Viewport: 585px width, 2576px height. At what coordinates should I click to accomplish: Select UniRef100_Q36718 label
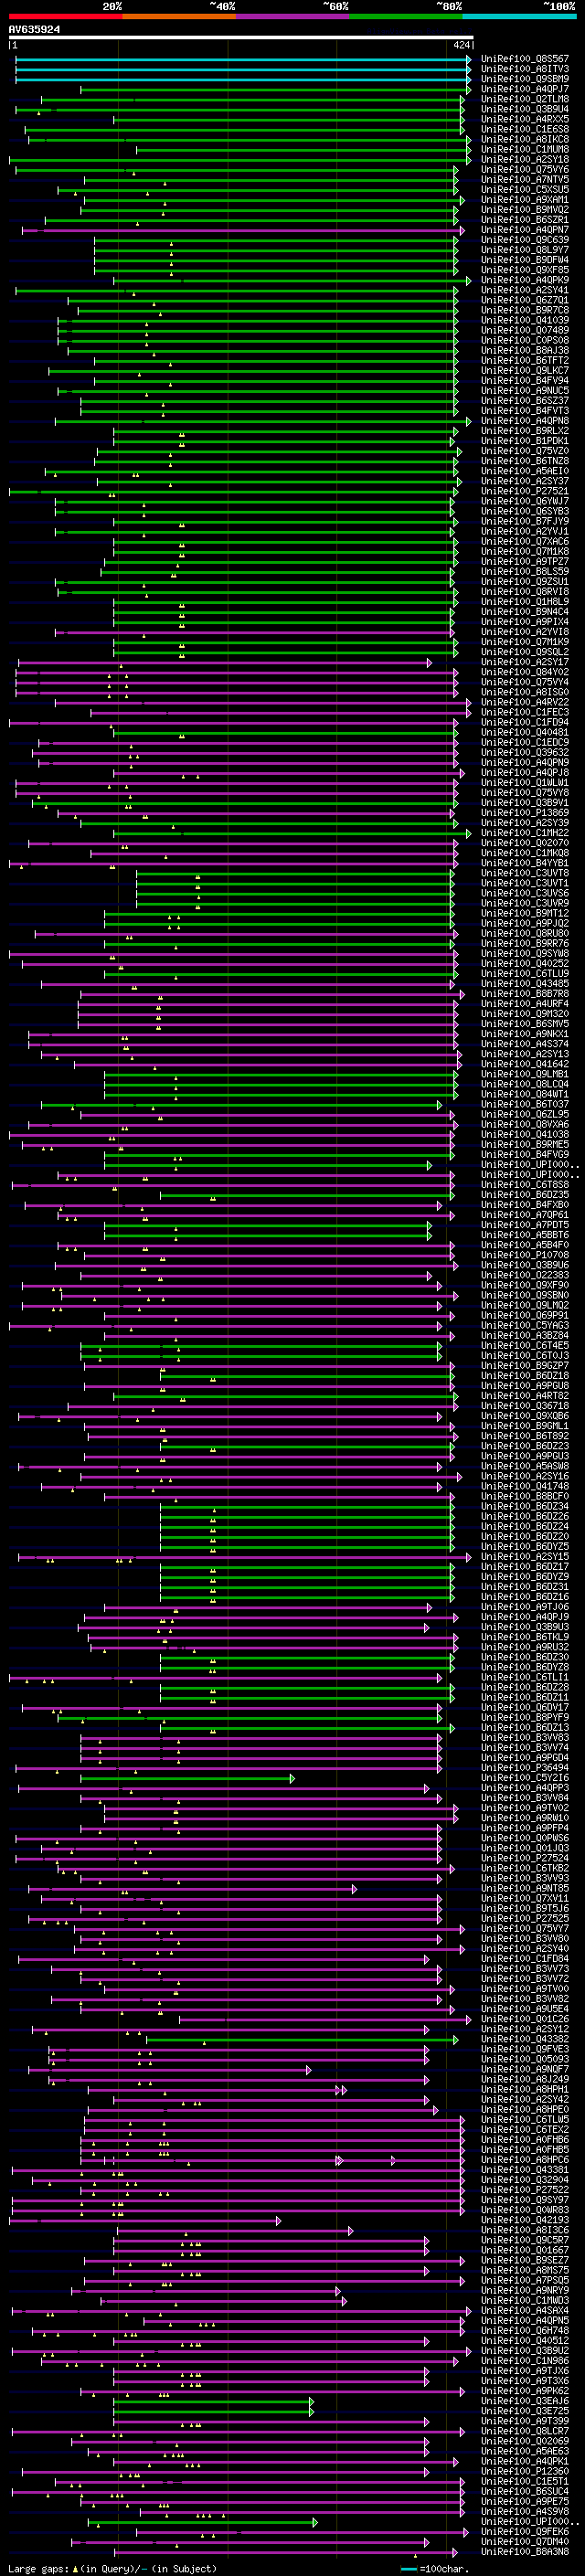(525, 1407)
